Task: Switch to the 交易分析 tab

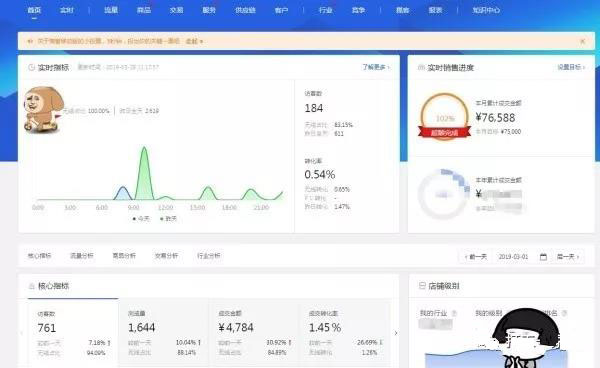Action: 166,256
